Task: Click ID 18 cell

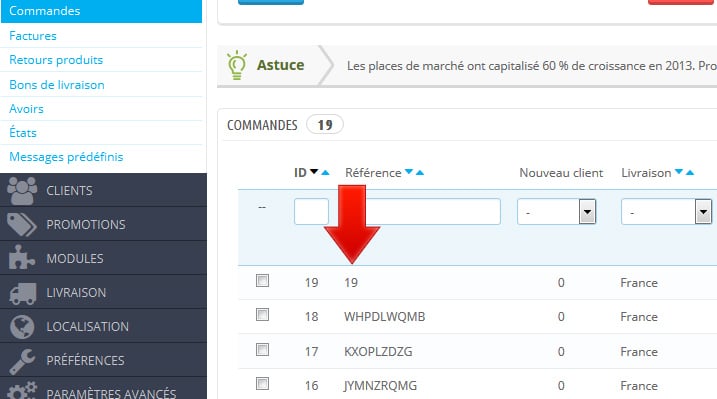Action: 311,317
